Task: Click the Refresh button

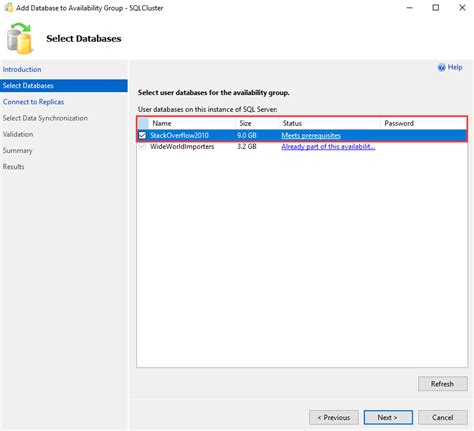Action: [443, 384]
